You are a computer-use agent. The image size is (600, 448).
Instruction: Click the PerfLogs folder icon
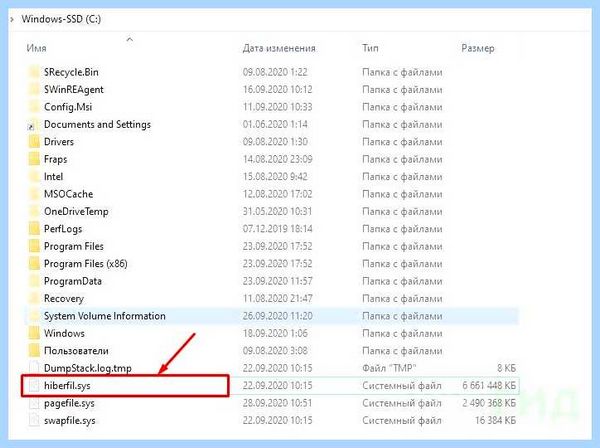[34, 229]
